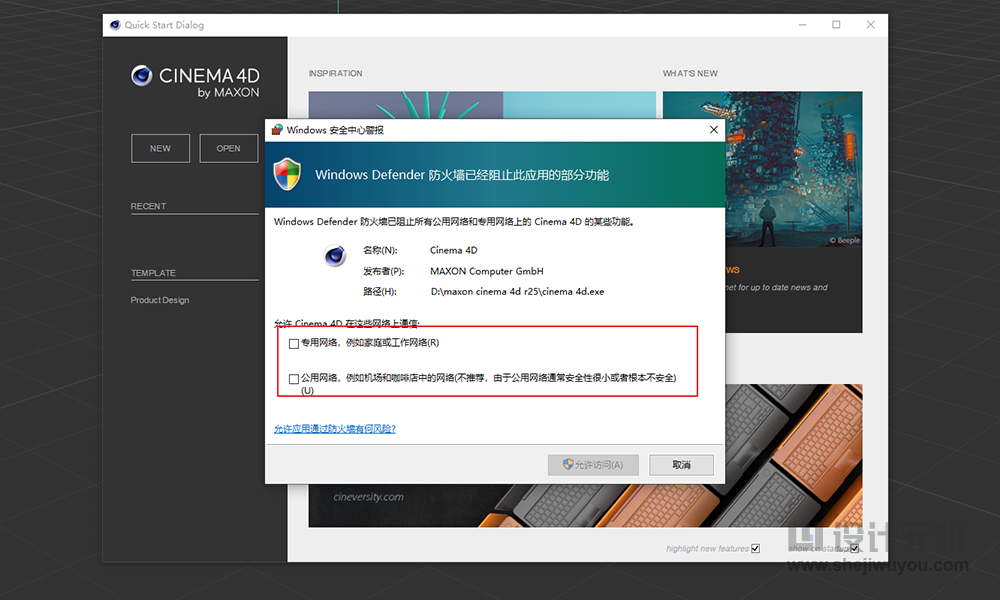Screen dimensions: 1000x600
Task: Click the security alert title bar icon
Action: (x=277, y=129)
